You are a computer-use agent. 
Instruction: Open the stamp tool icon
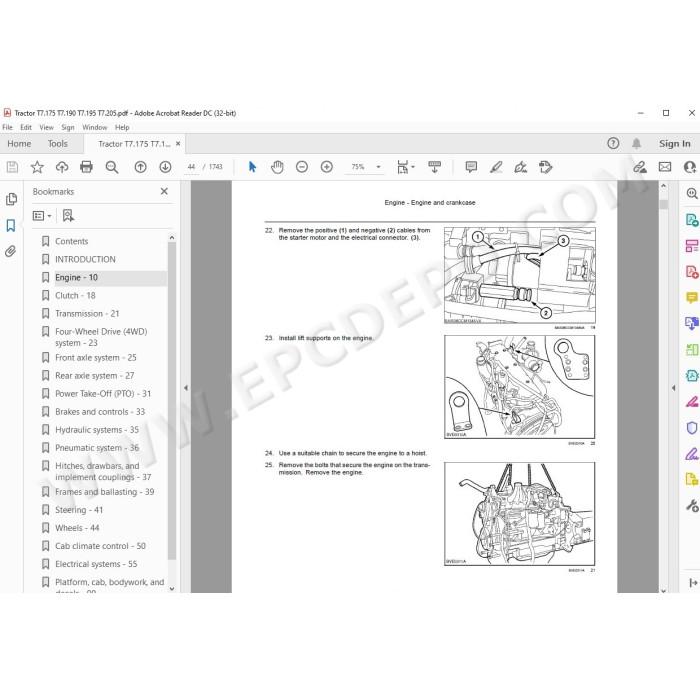pos(546,167)
